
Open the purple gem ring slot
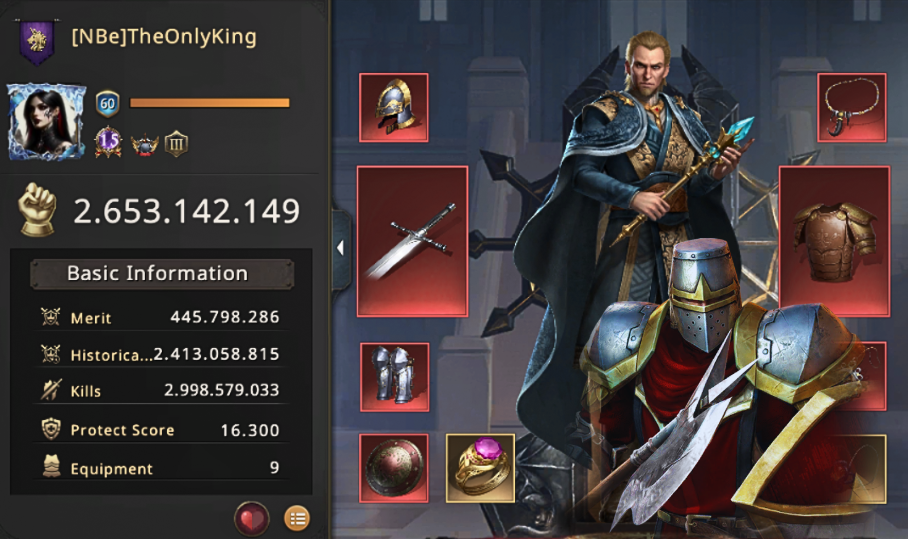(x=481, y=468)
